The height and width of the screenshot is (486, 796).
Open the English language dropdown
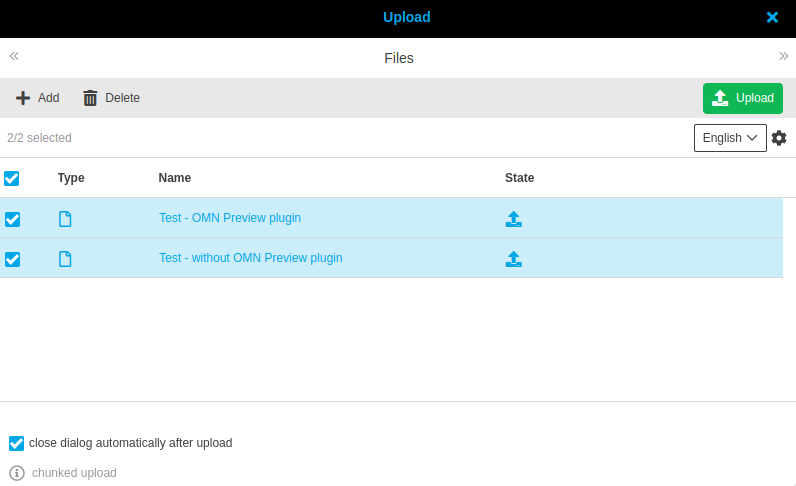[730, 138]
